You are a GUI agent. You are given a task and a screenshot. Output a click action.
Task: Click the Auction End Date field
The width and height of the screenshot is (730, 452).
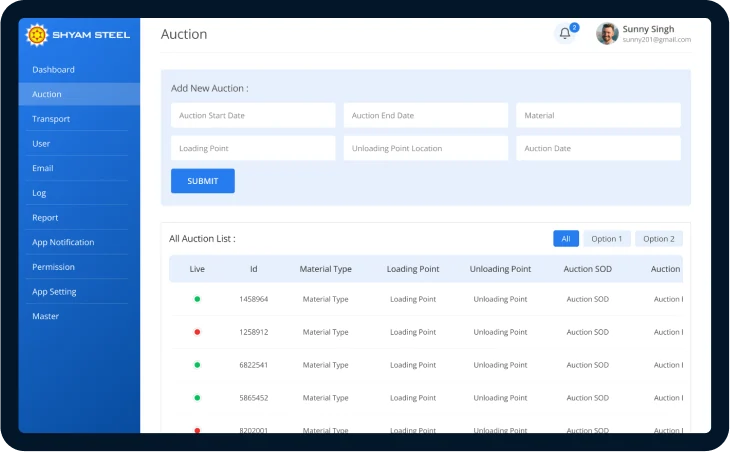point(426,115)
